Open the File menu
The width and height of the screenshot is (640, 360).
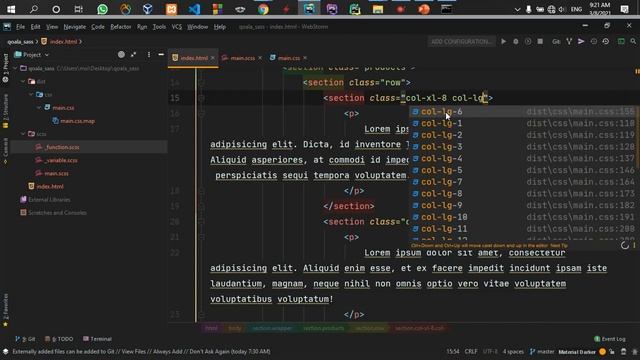tap(20, 27)
